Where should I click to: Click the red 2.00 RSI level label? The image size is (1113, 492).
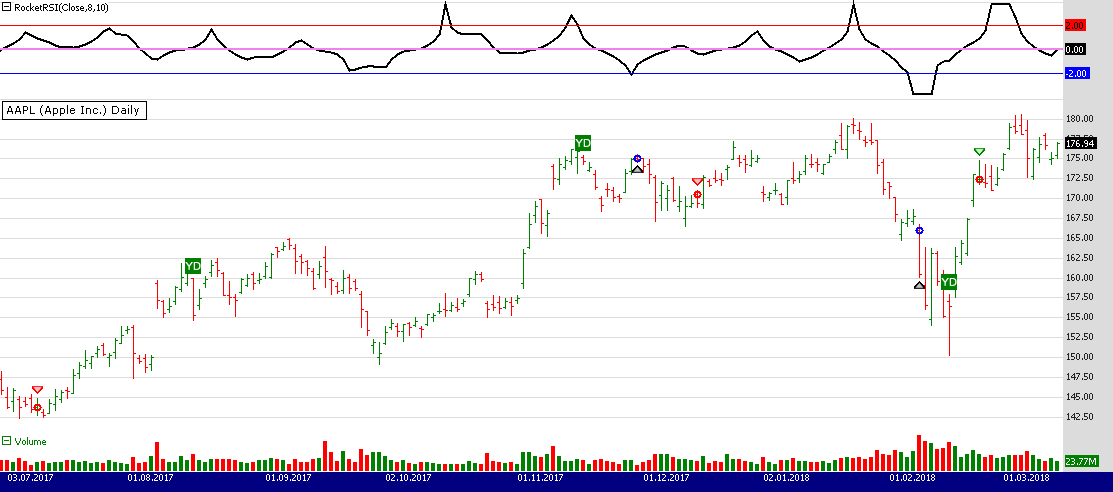(1076, 25)
